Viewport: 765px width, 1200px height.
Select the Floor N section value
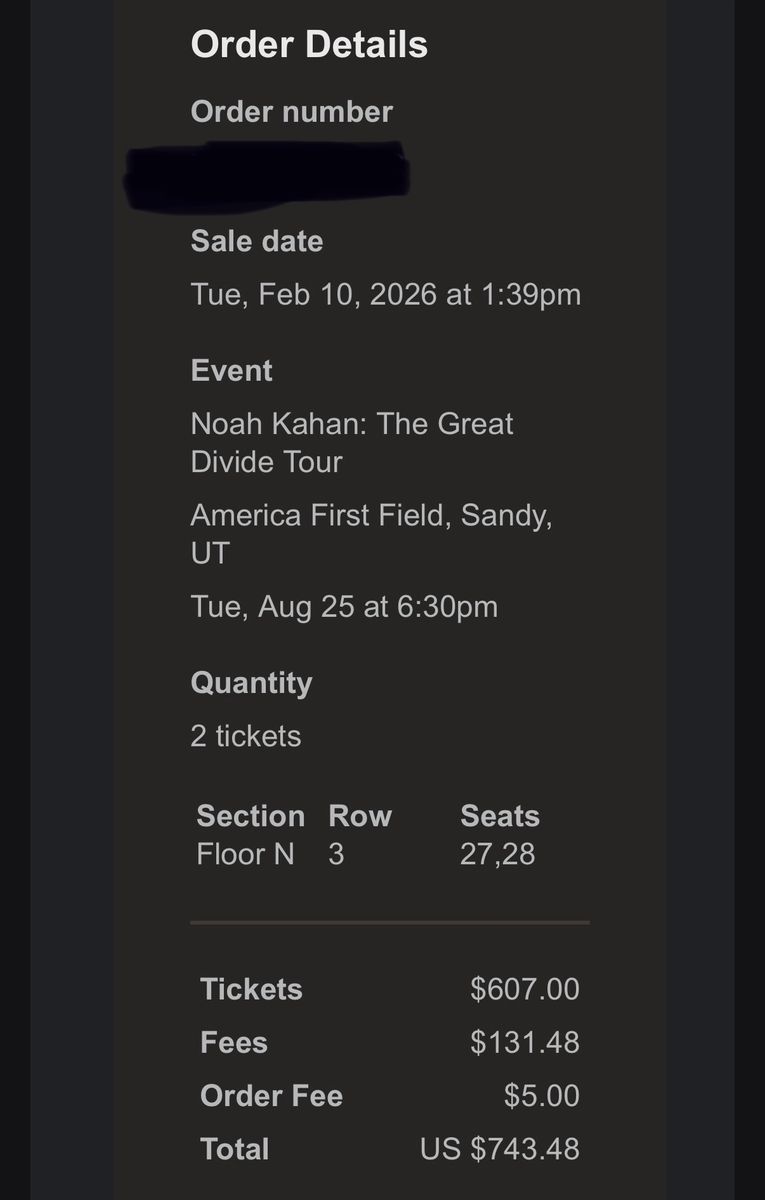[245, 854]
